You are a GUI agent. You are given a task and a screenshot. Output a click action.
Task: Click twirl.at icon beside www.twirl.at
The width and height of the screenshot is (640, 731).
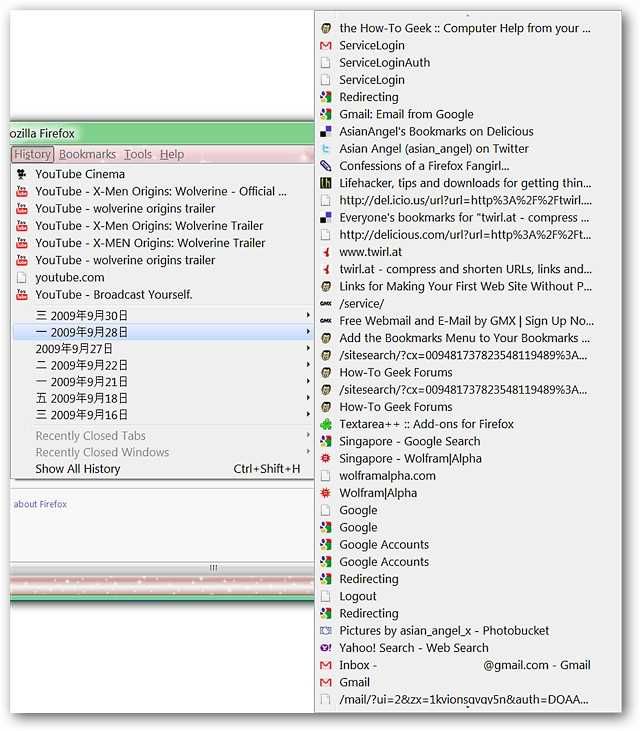coord(326,252)
